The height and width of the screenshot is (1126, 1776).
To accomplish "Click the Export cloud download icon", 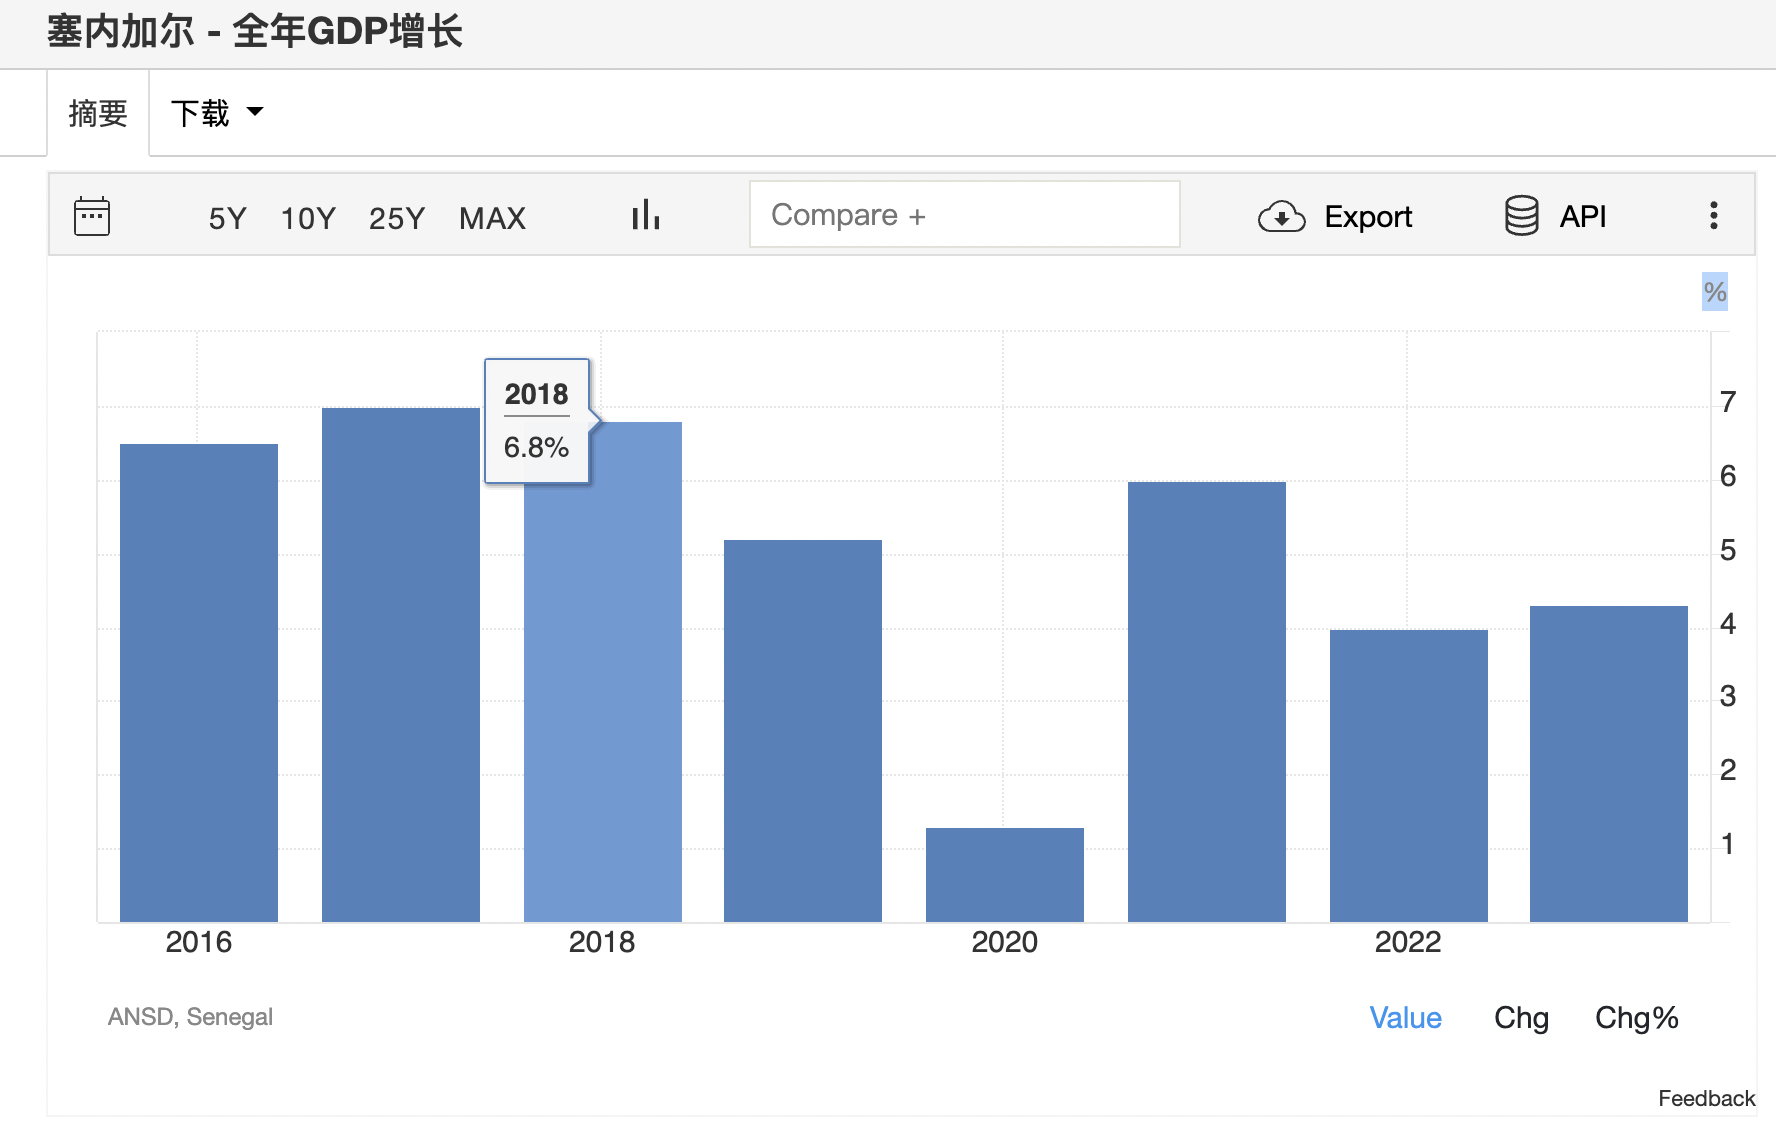I will [x=1281, y=216].
